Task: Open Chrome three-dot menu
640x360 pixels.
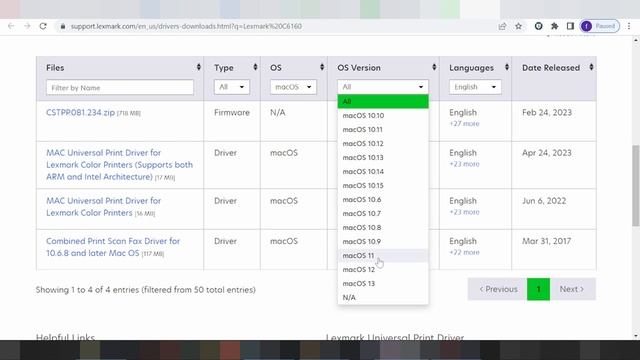Action: pos(629,26)
